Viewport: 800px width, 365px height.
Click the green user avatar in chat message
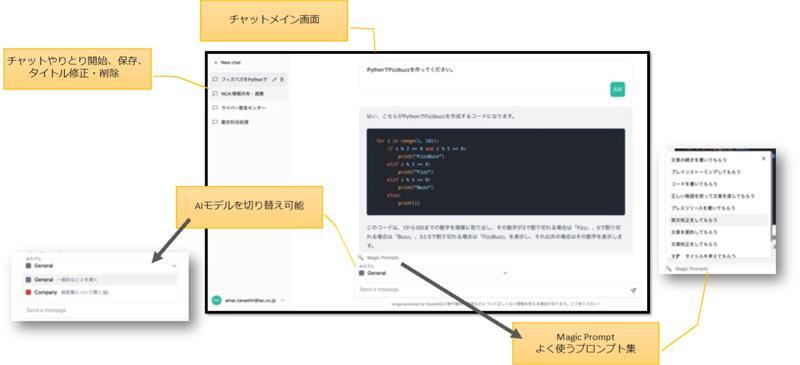618,89
